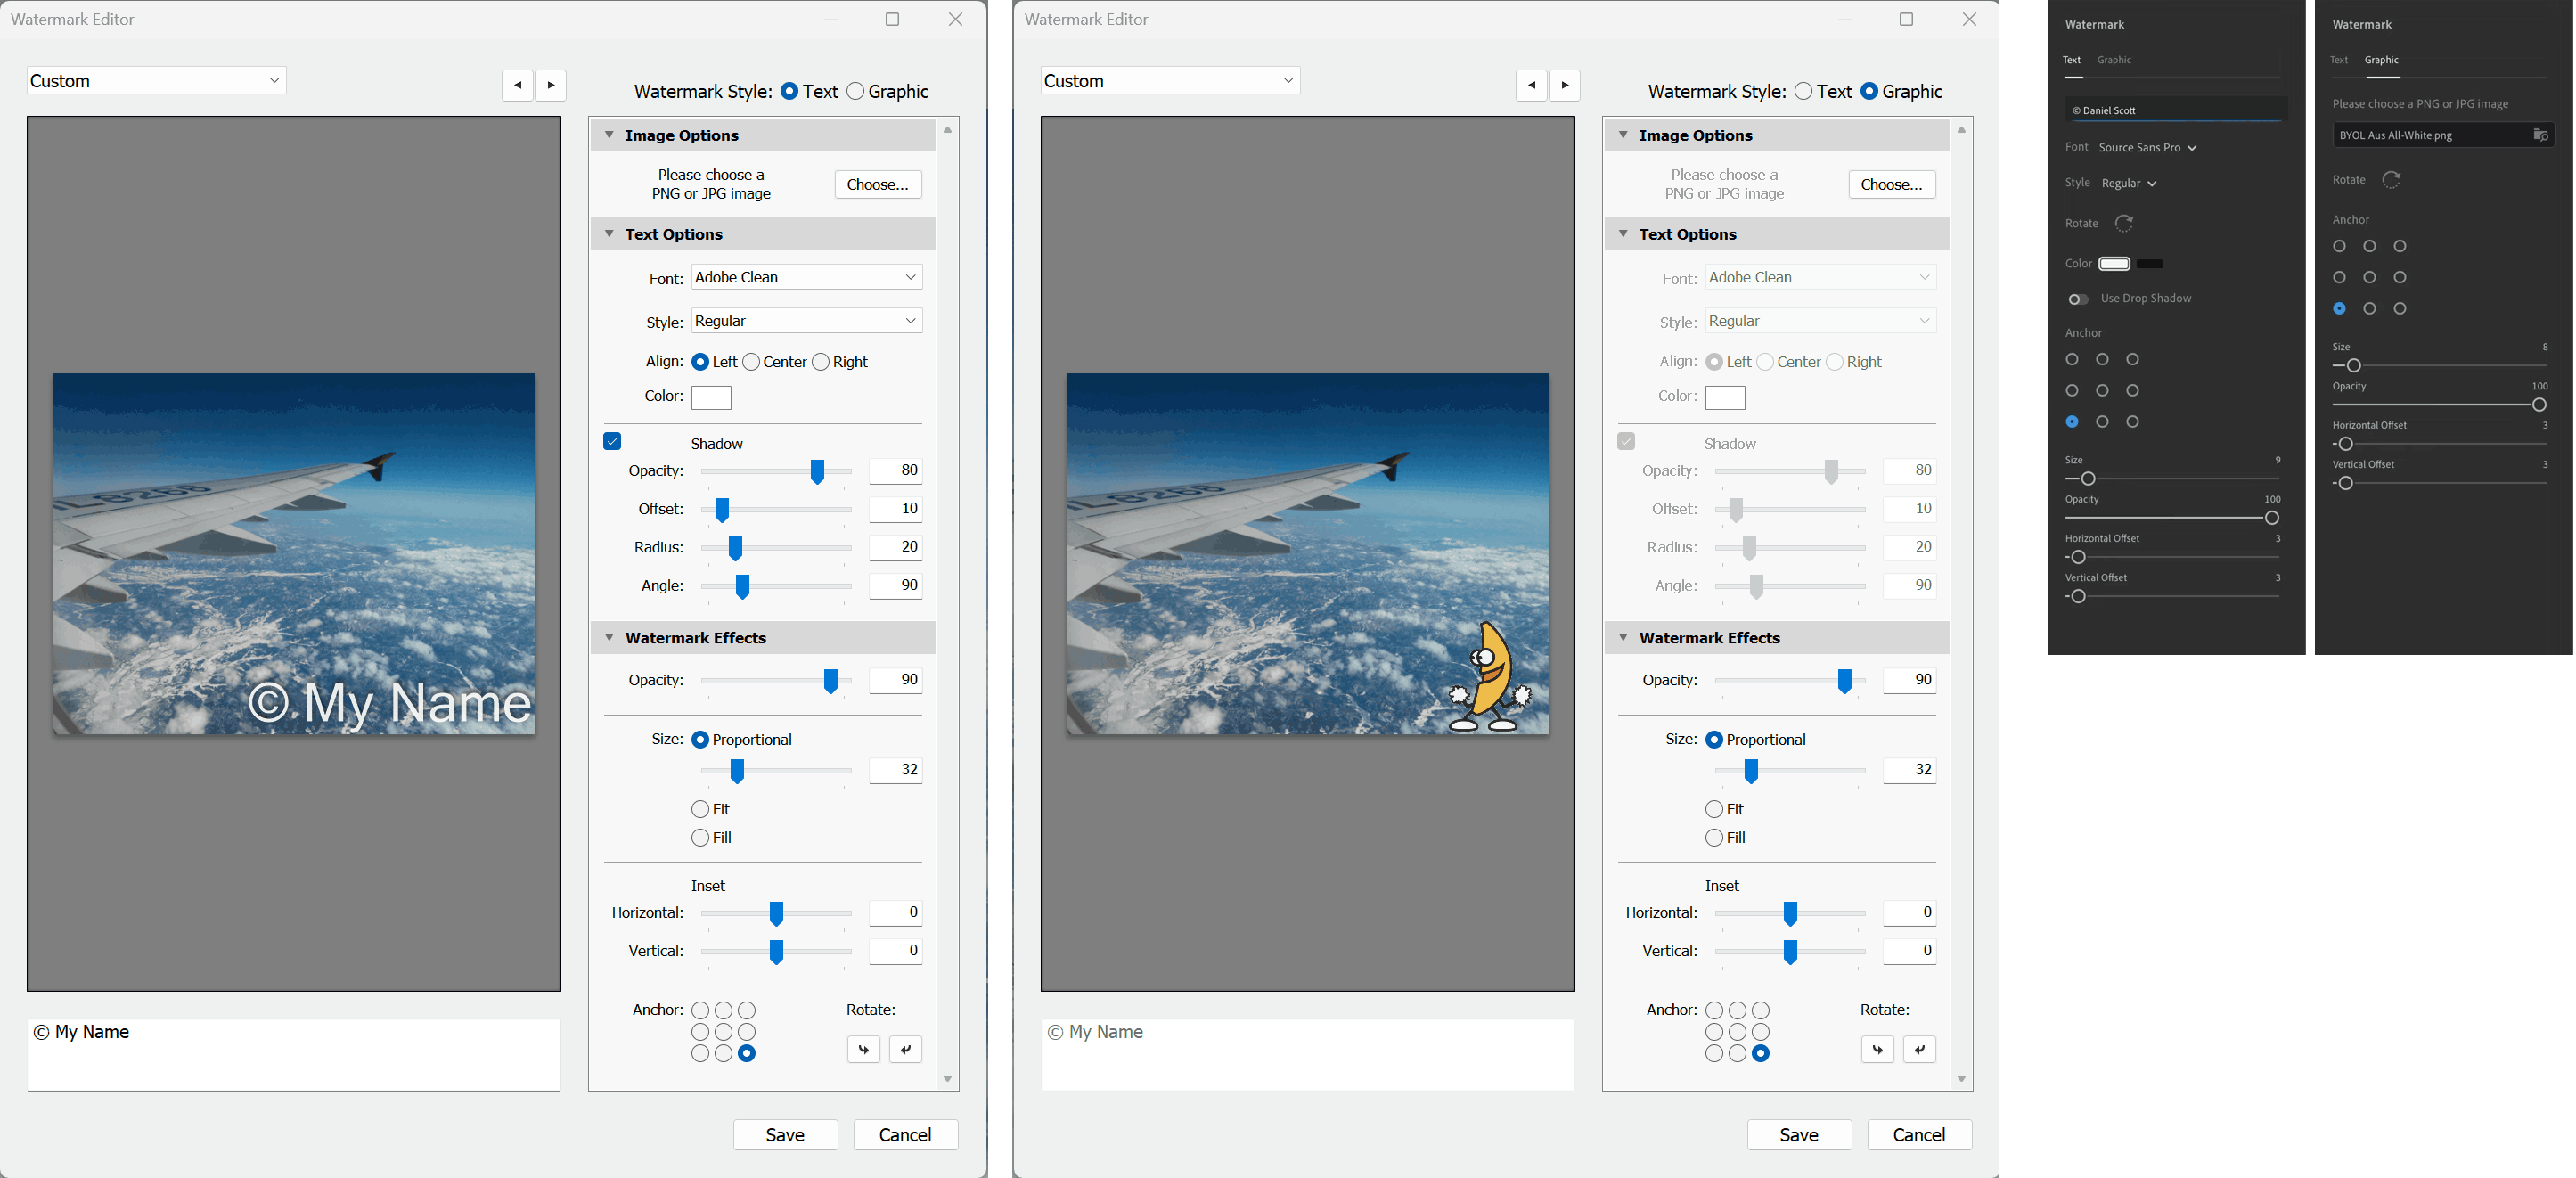Open the Source Sans Pro font dropdown
Image resolution: width=2576 pixels, height=1178 pixels.
pyautogui.click(x=2147, y=148)
